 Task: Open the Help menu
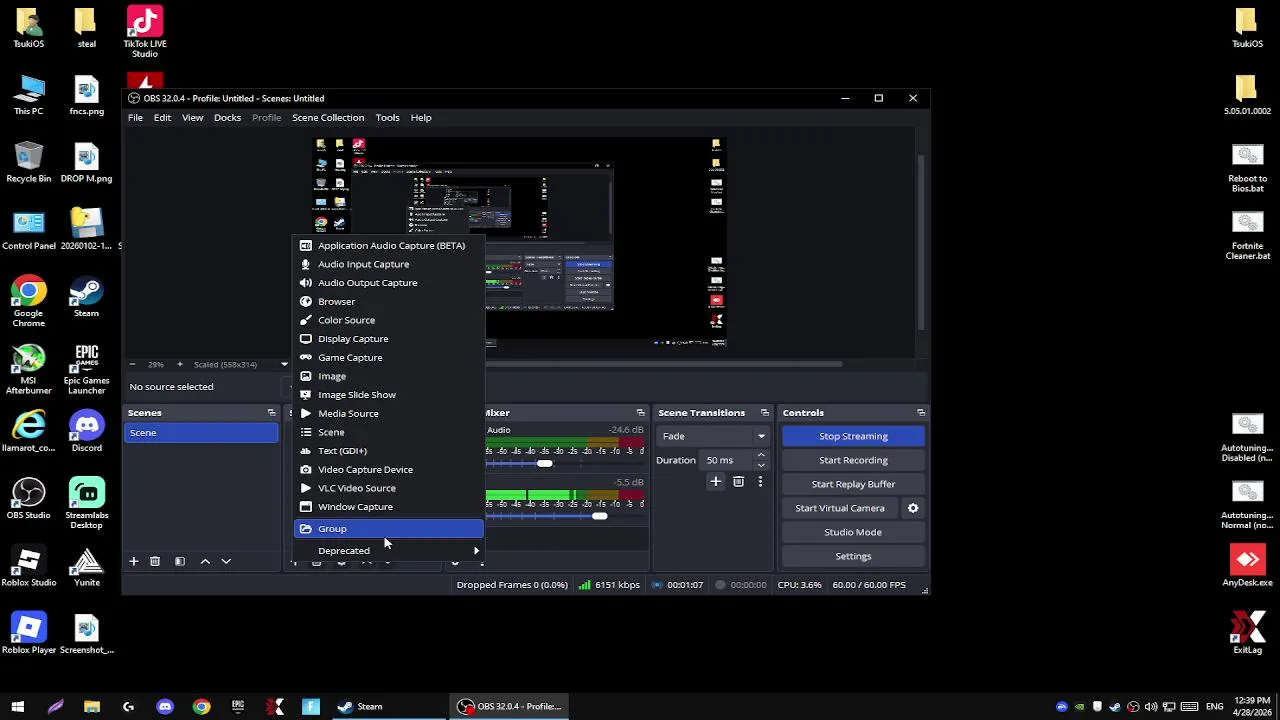point(421,118)
